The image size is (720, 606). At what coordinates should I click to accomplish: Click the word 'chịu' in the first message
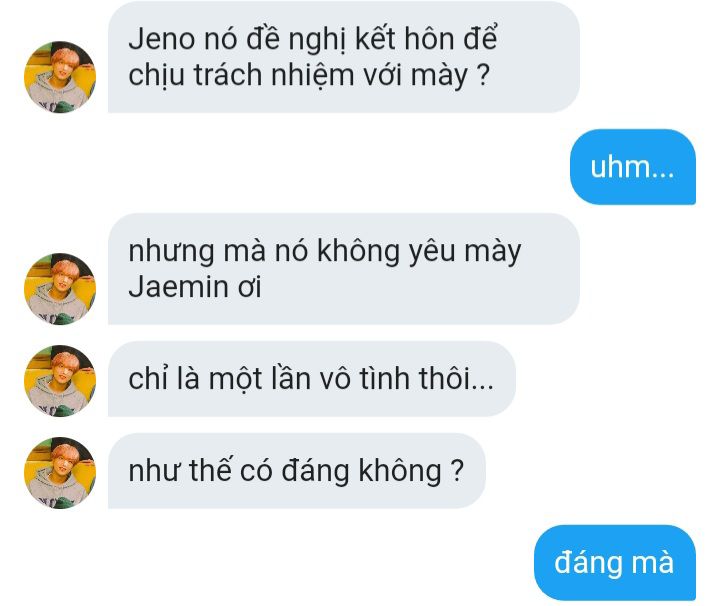pyautogui.click(x=156, y=75)
